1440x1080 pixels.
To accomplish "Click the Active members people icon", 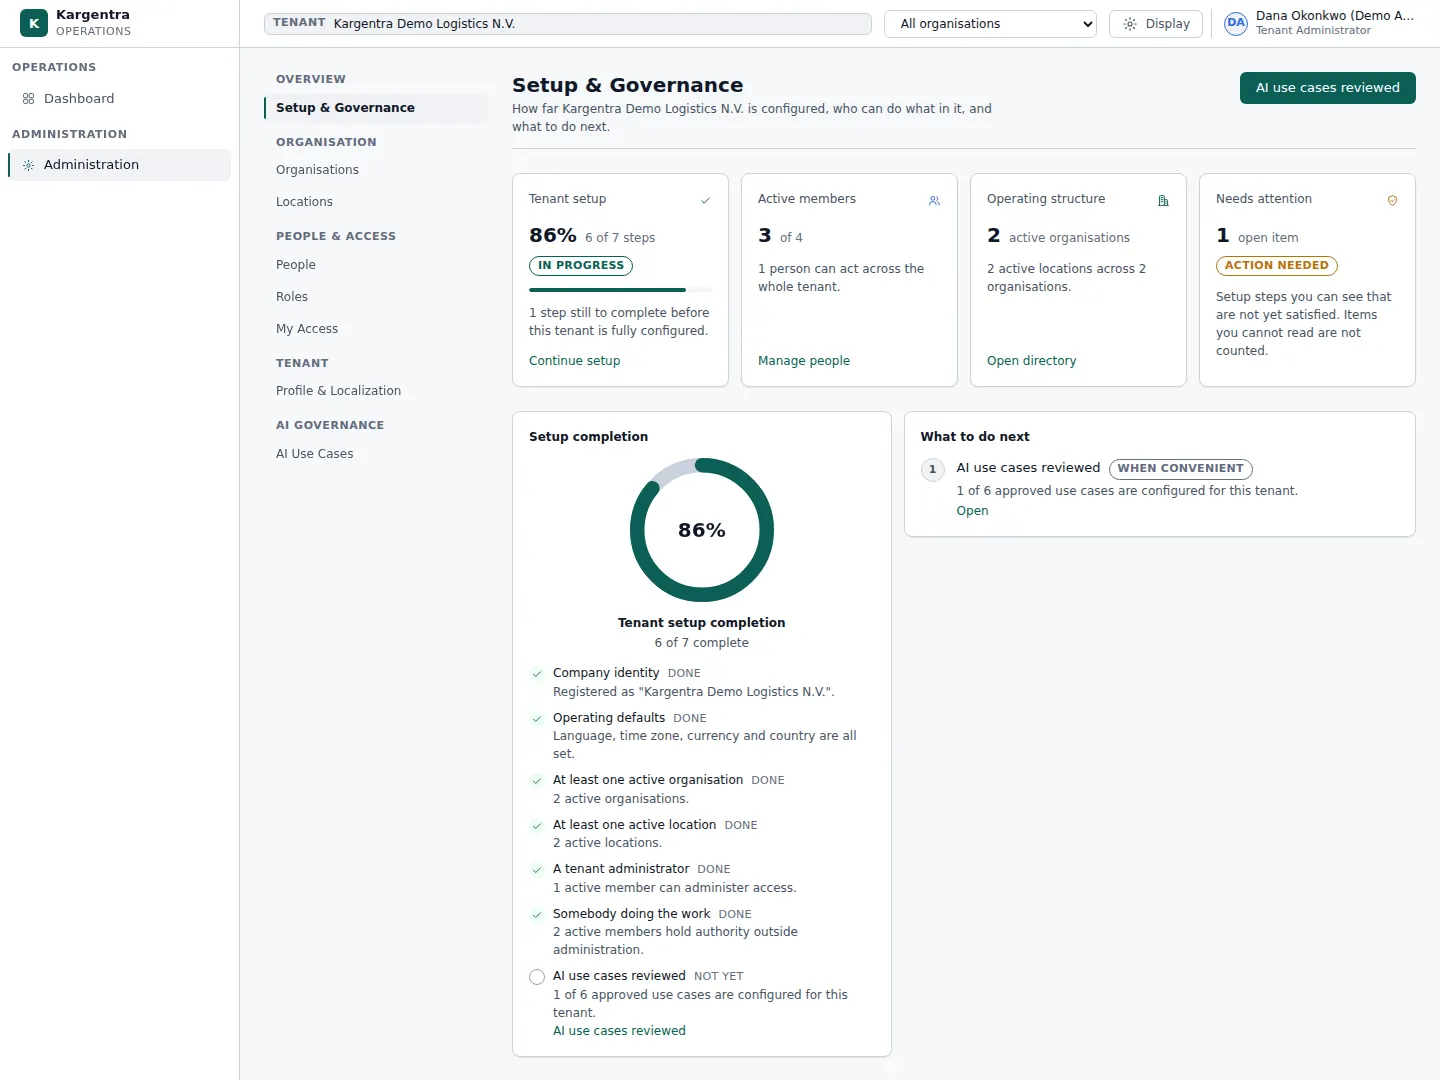I will (x=934, y=201).
